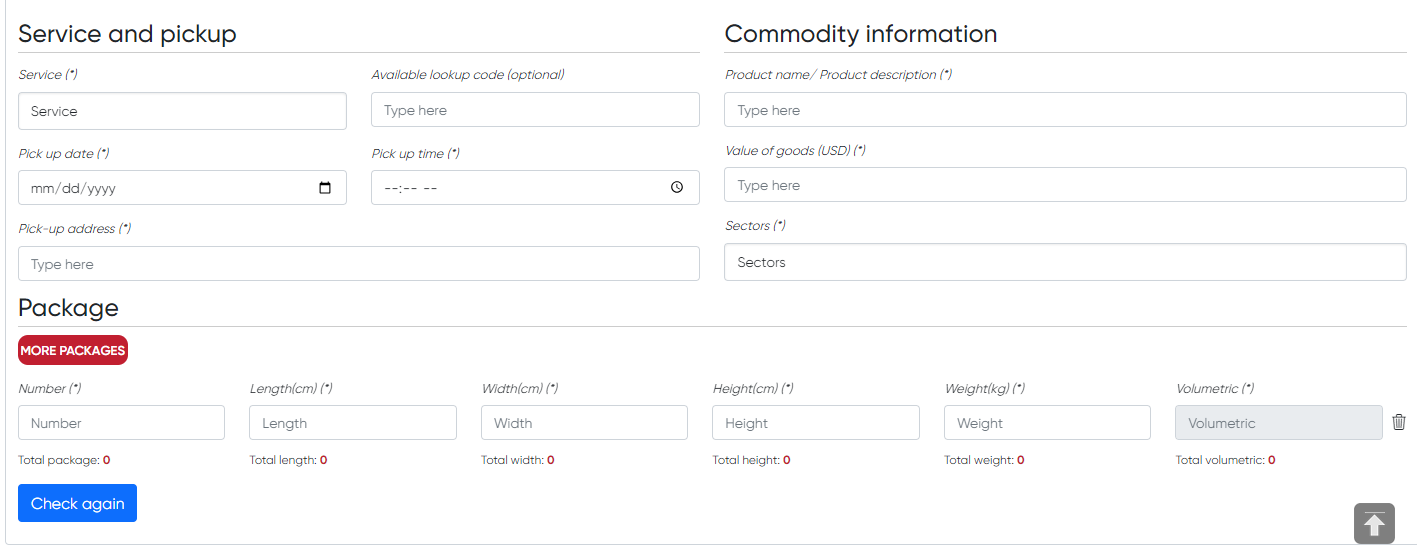
Task: Select the Width(cm) input field
Action: (584, 423)
